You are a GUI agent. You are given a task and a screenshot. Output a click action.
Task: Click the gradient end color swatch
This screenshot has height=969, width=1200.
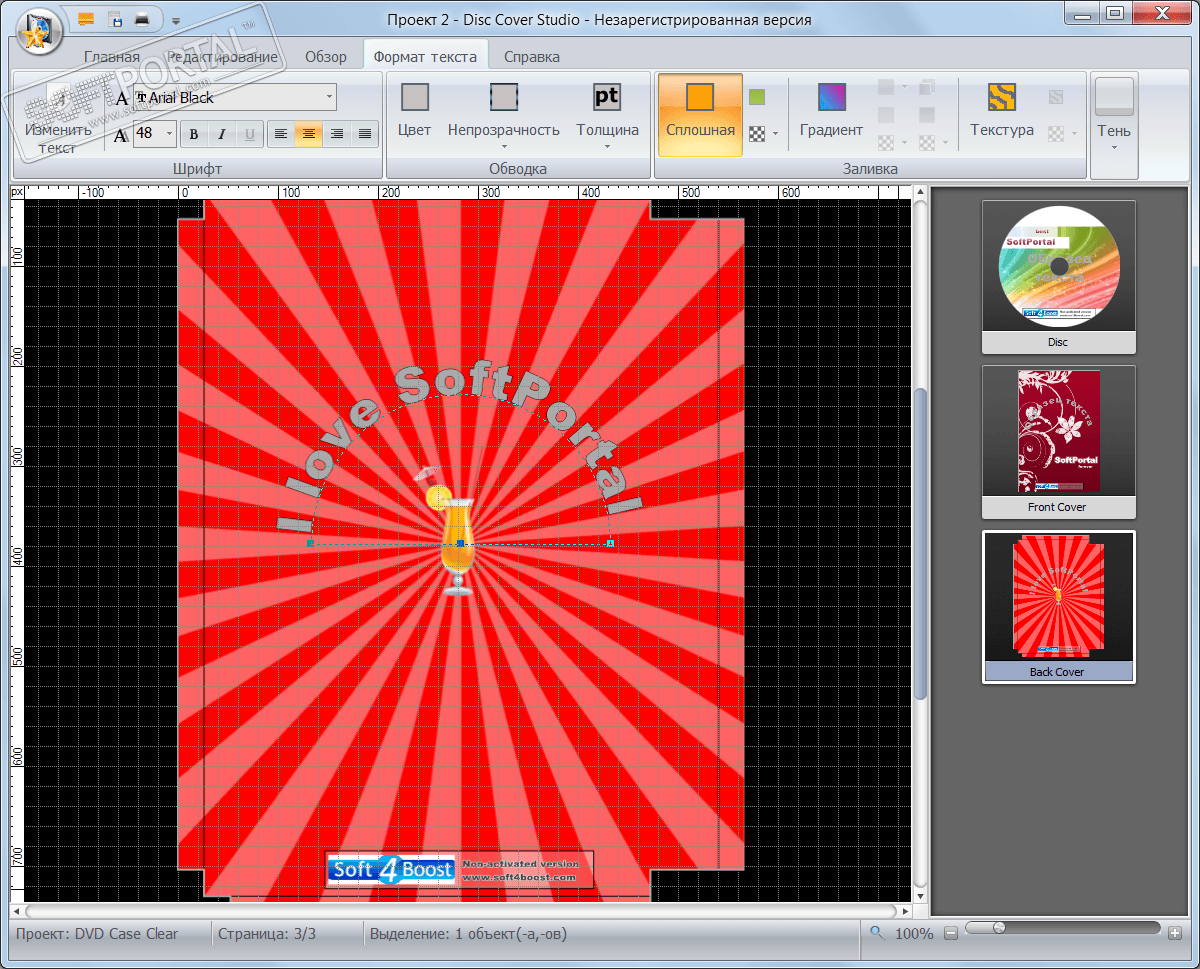[x=886, y=115]
